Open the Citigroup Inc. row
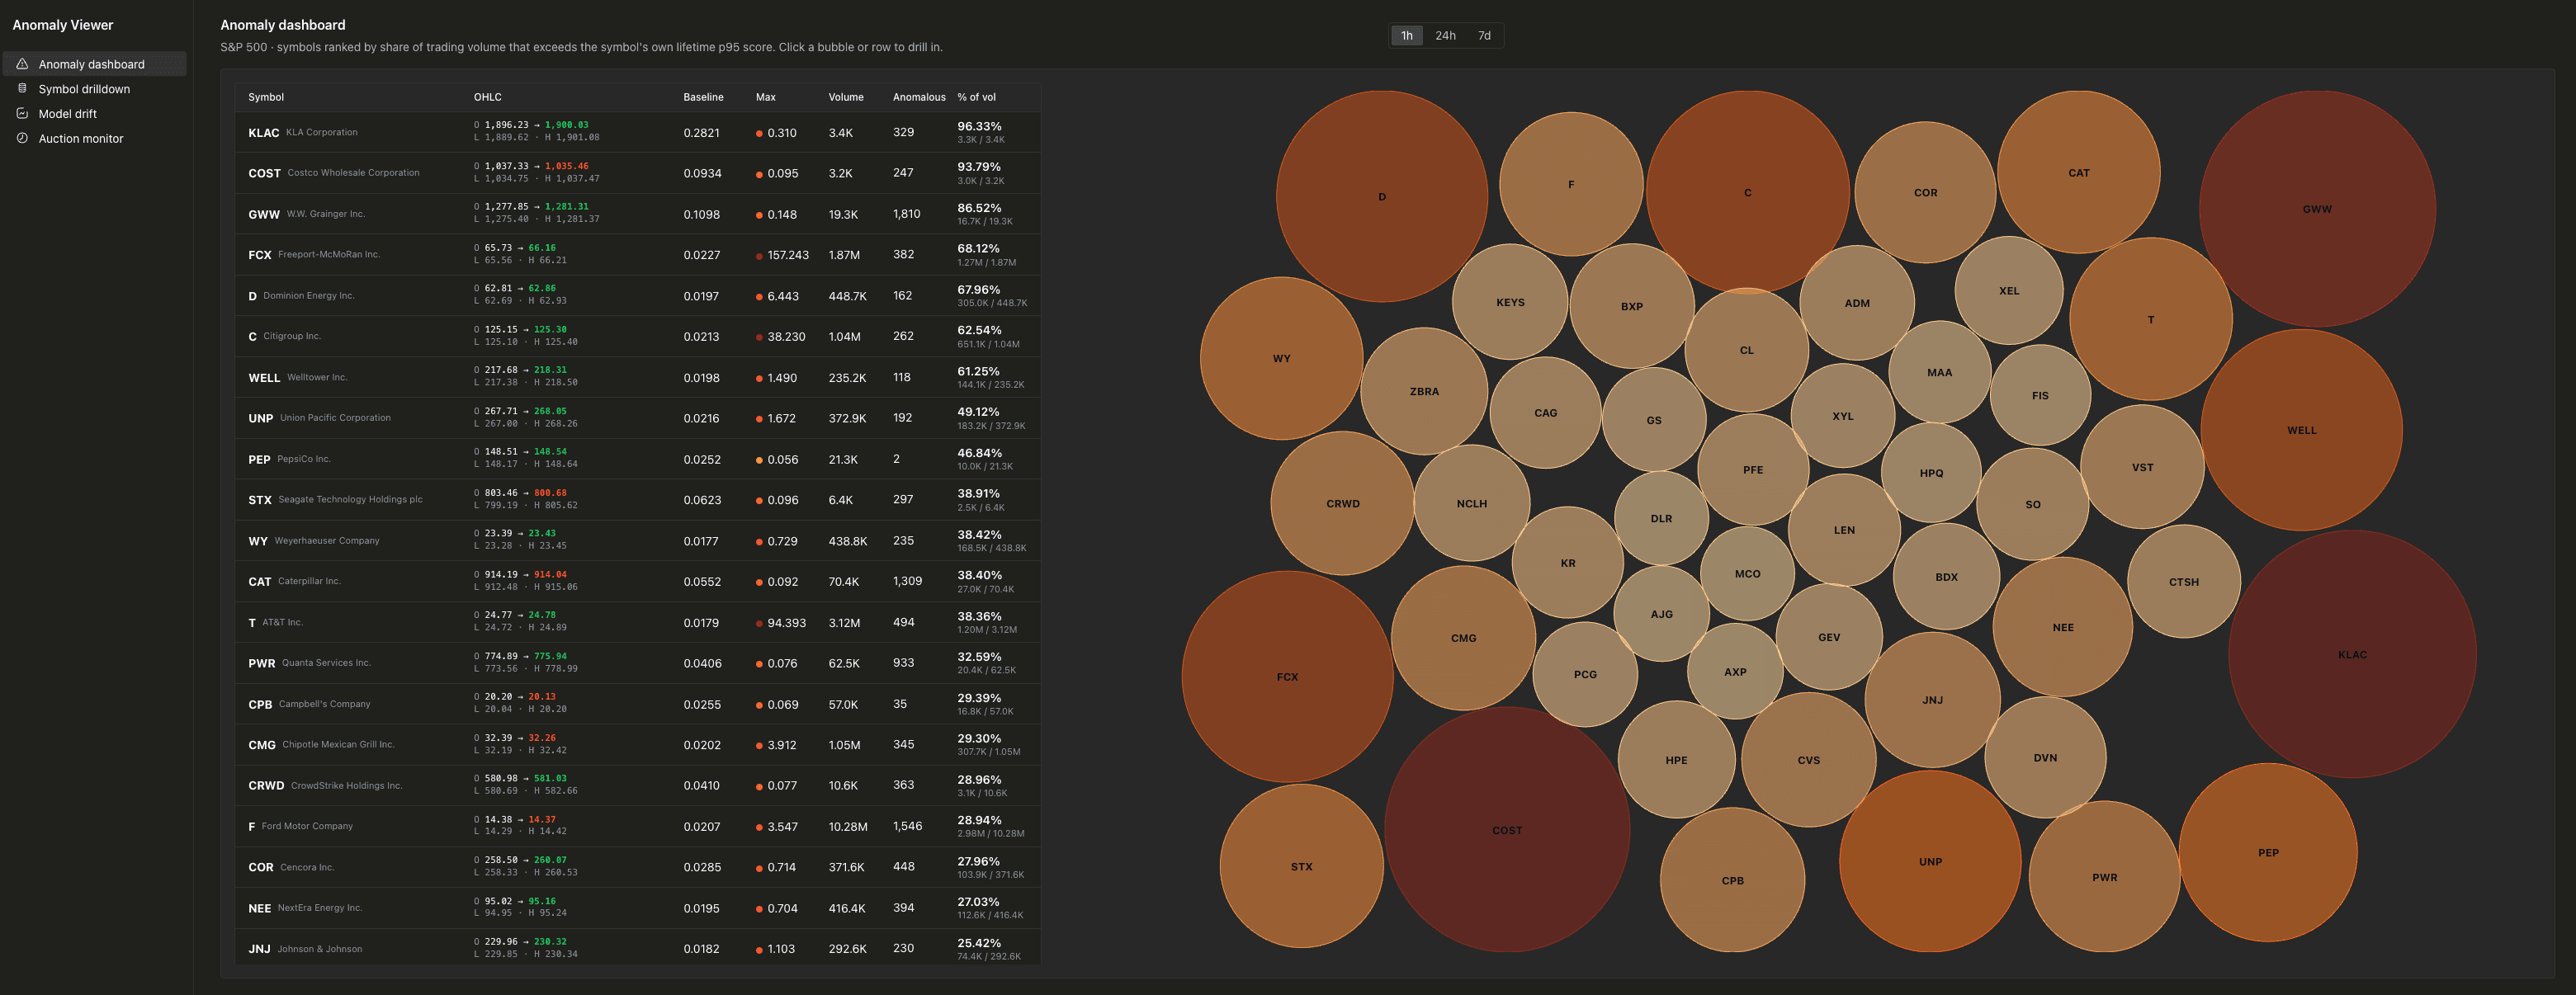 tap(638, 336)
